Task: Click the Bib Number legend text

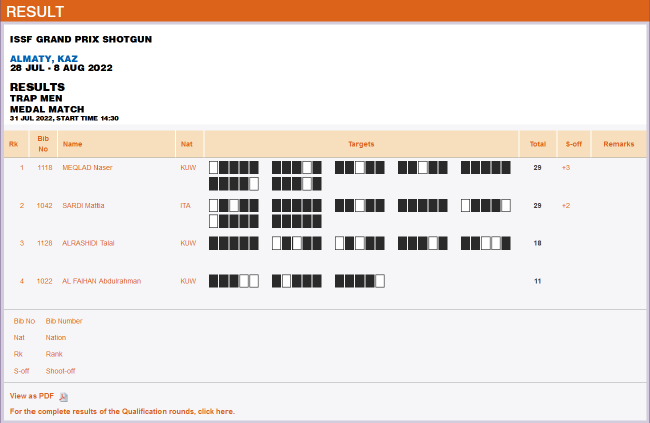Action: coord(64,321)
